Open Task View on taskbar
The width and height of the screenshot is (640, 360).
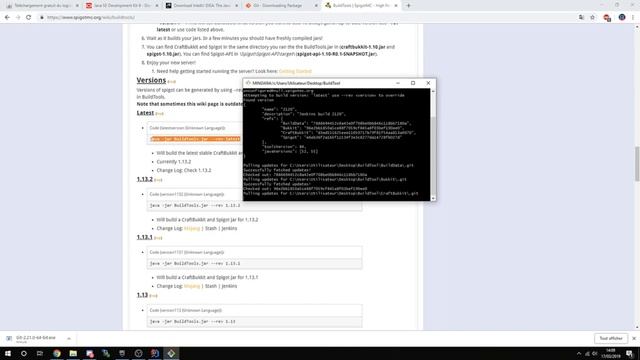click(40, 353)
